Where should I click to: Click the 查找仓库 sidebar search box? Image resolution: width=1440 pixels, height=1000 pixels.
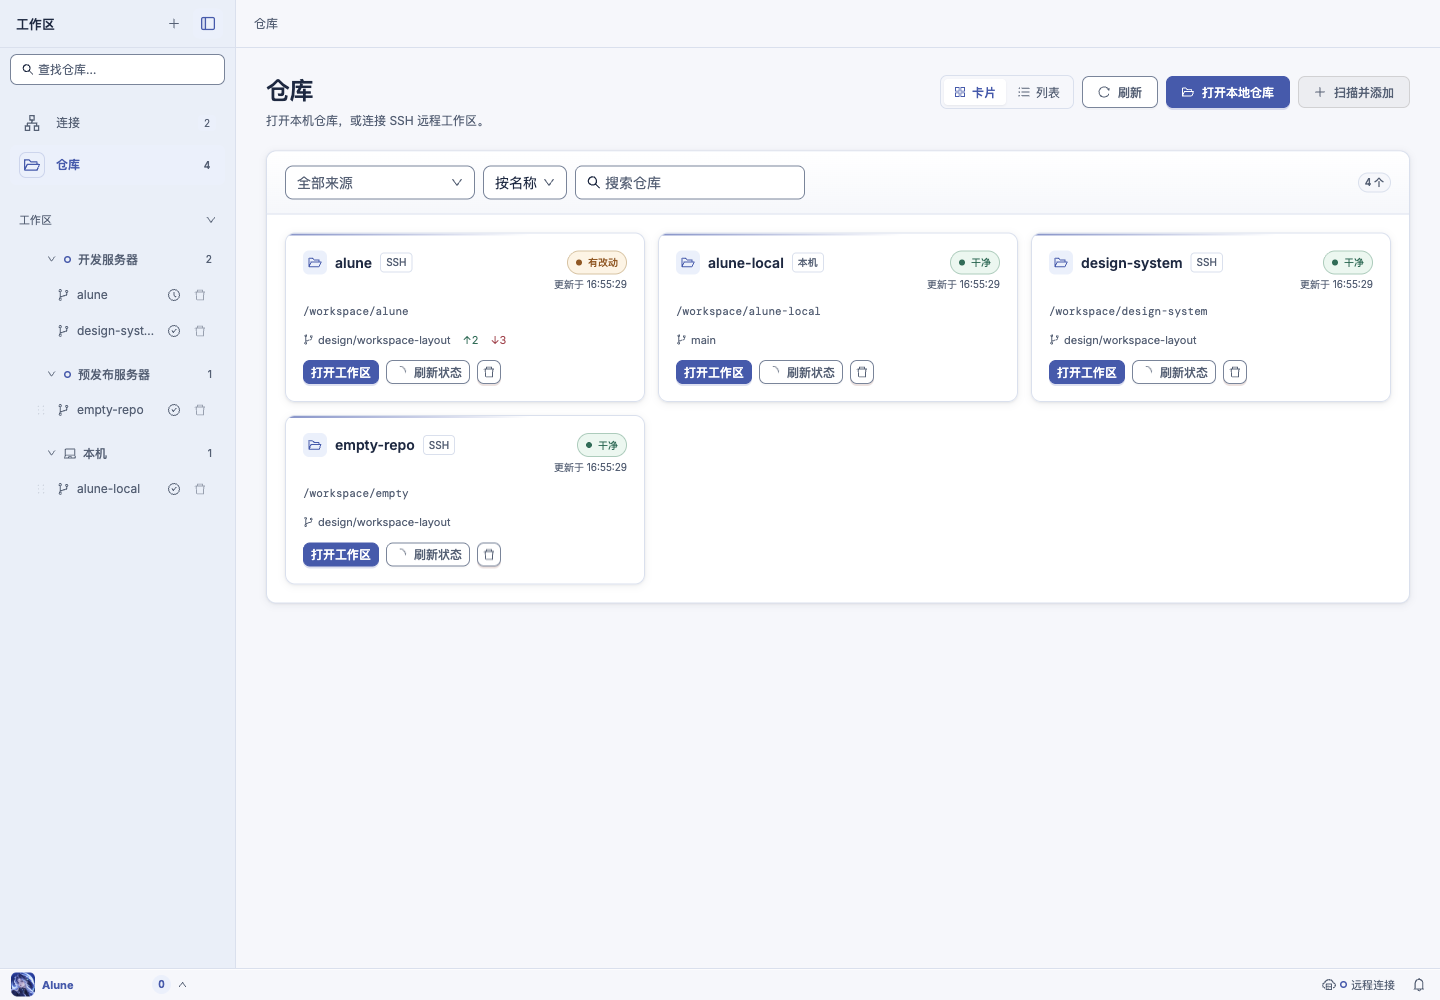point(117,69)
